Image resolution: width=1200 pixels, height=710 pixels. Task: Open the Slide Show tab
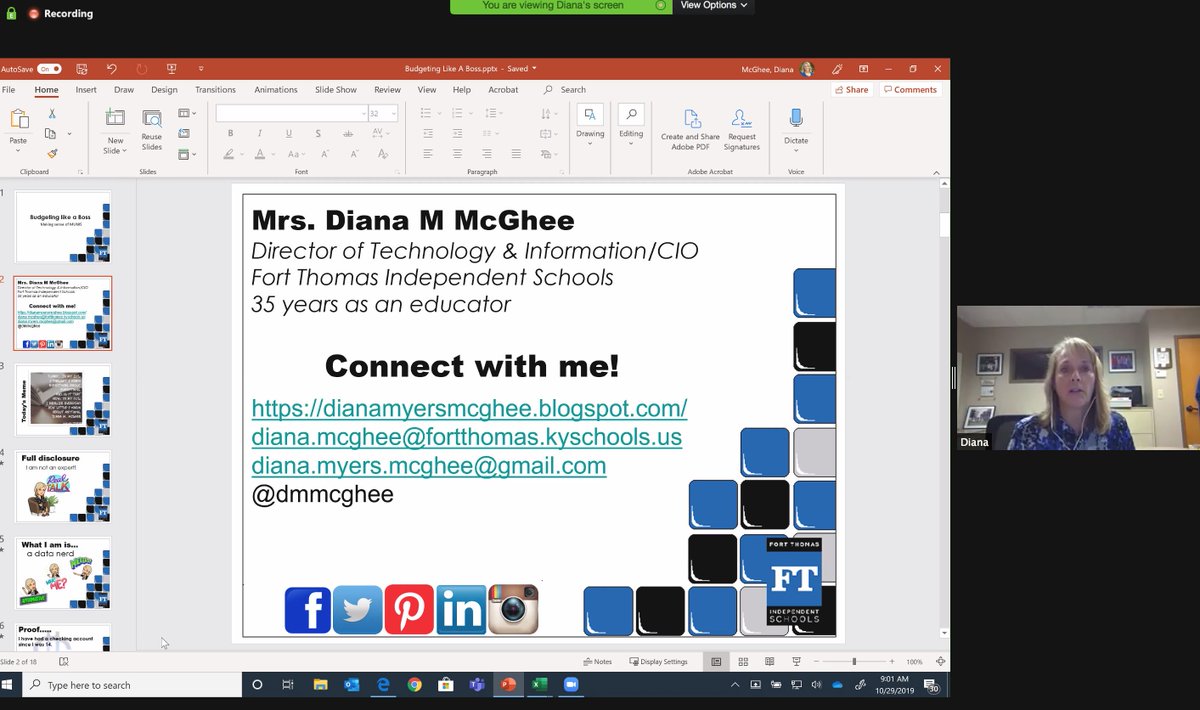tap(336, 90)
